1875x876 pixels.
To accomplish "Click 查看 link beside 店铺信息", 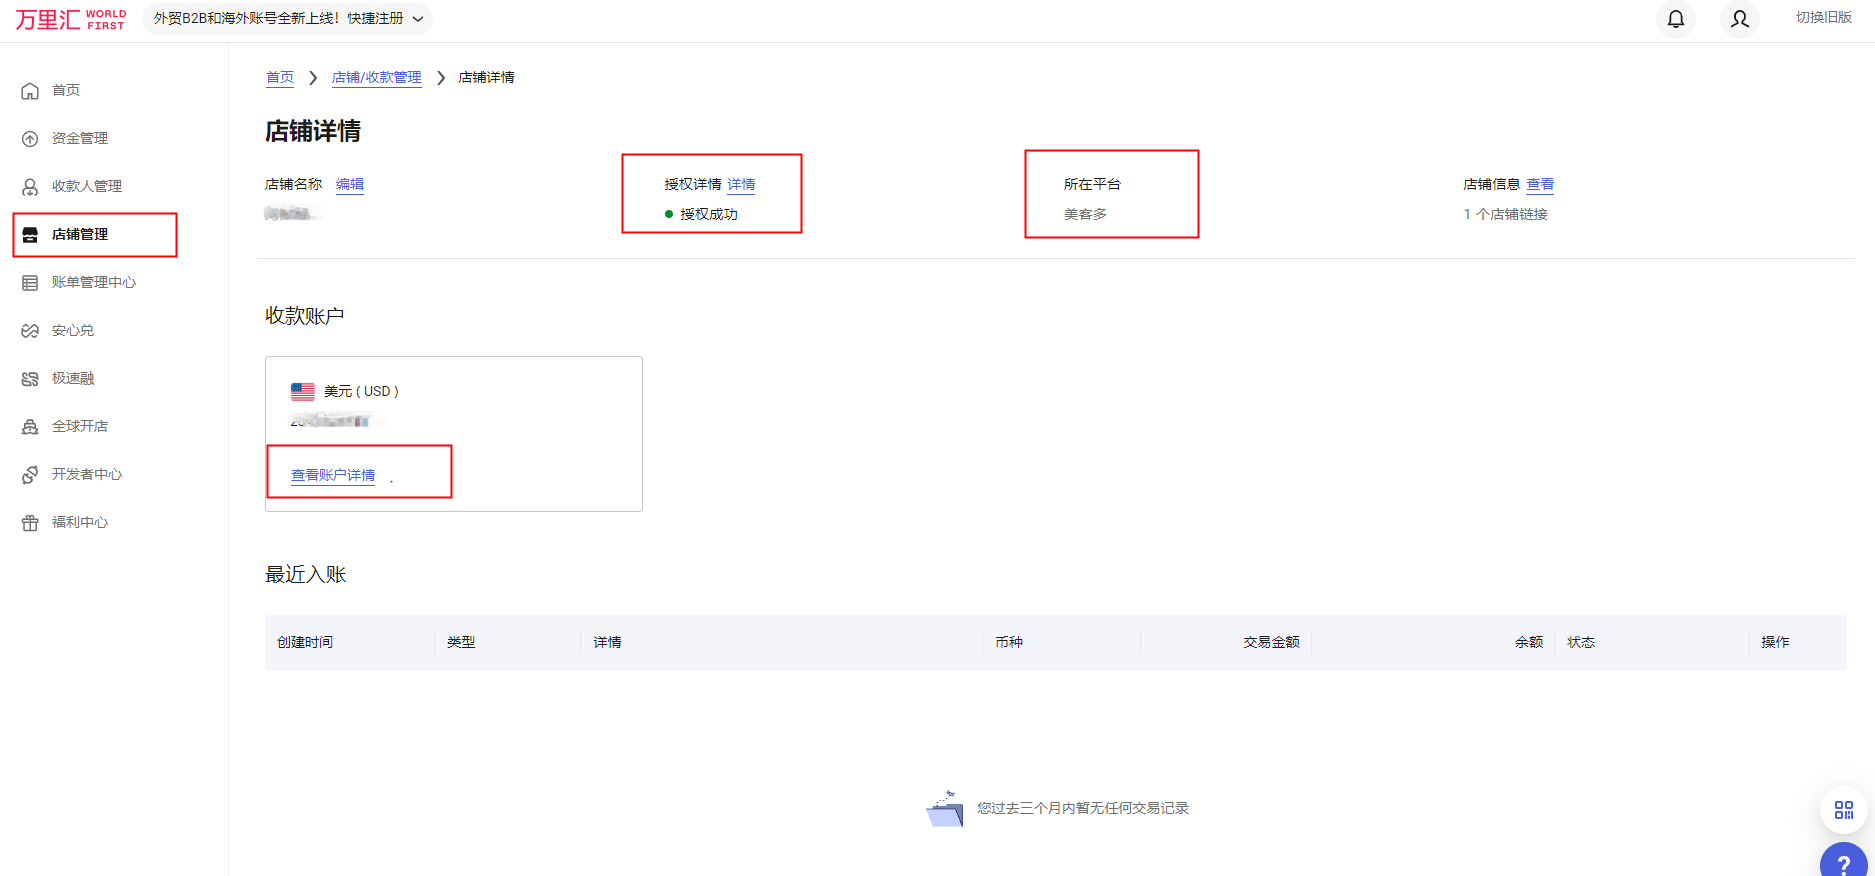I will tap(1540, 184).
